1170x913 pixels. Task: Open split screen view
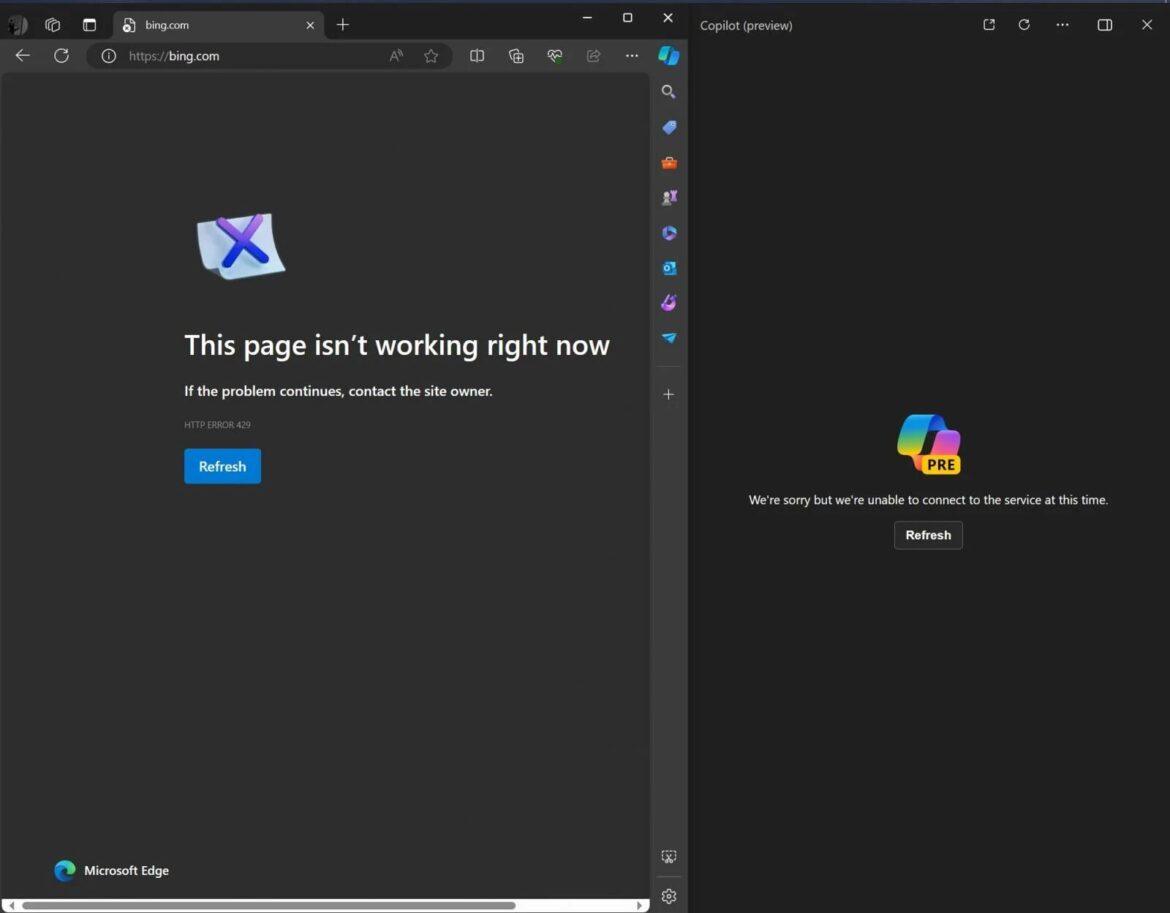click(x=477, y=56)
